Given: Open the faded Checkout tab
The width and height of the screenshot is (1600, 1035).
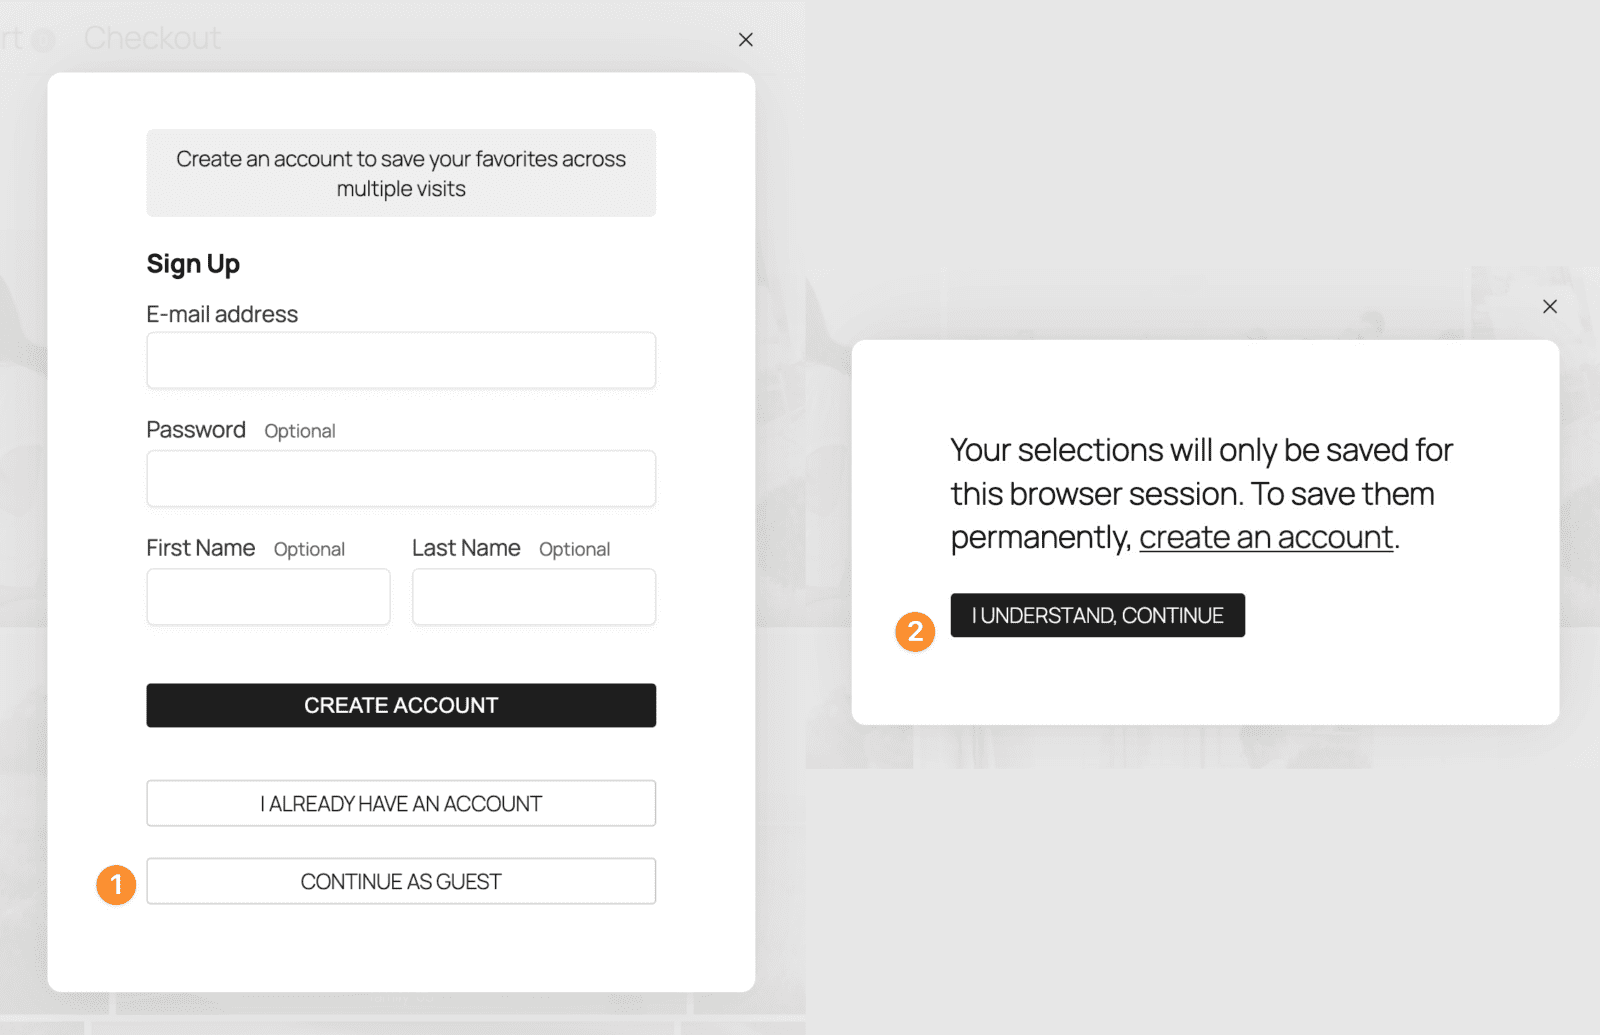Looking at the screenshot, I should [x=152, y=38].
